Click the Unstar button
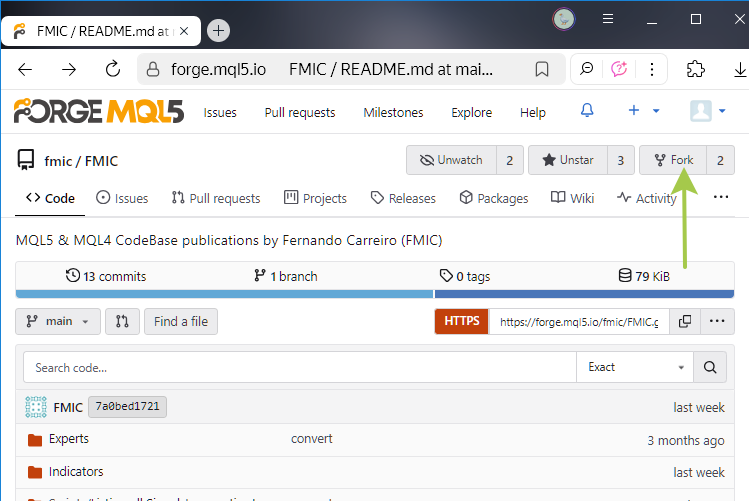The height and width of the screenshot is (501, 749). [x=568, y=160]
